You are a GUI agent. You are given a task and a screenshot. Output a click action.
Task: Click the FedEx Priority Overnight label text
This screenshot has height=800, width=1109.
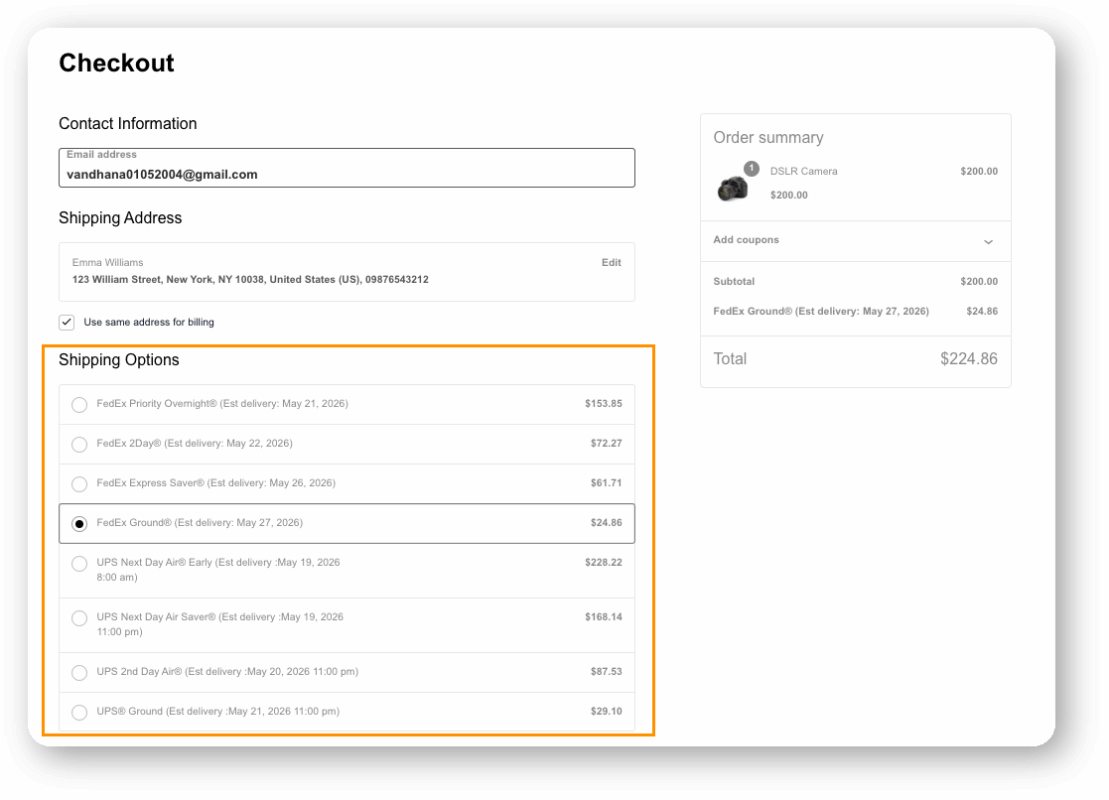[x=222, y=404]
